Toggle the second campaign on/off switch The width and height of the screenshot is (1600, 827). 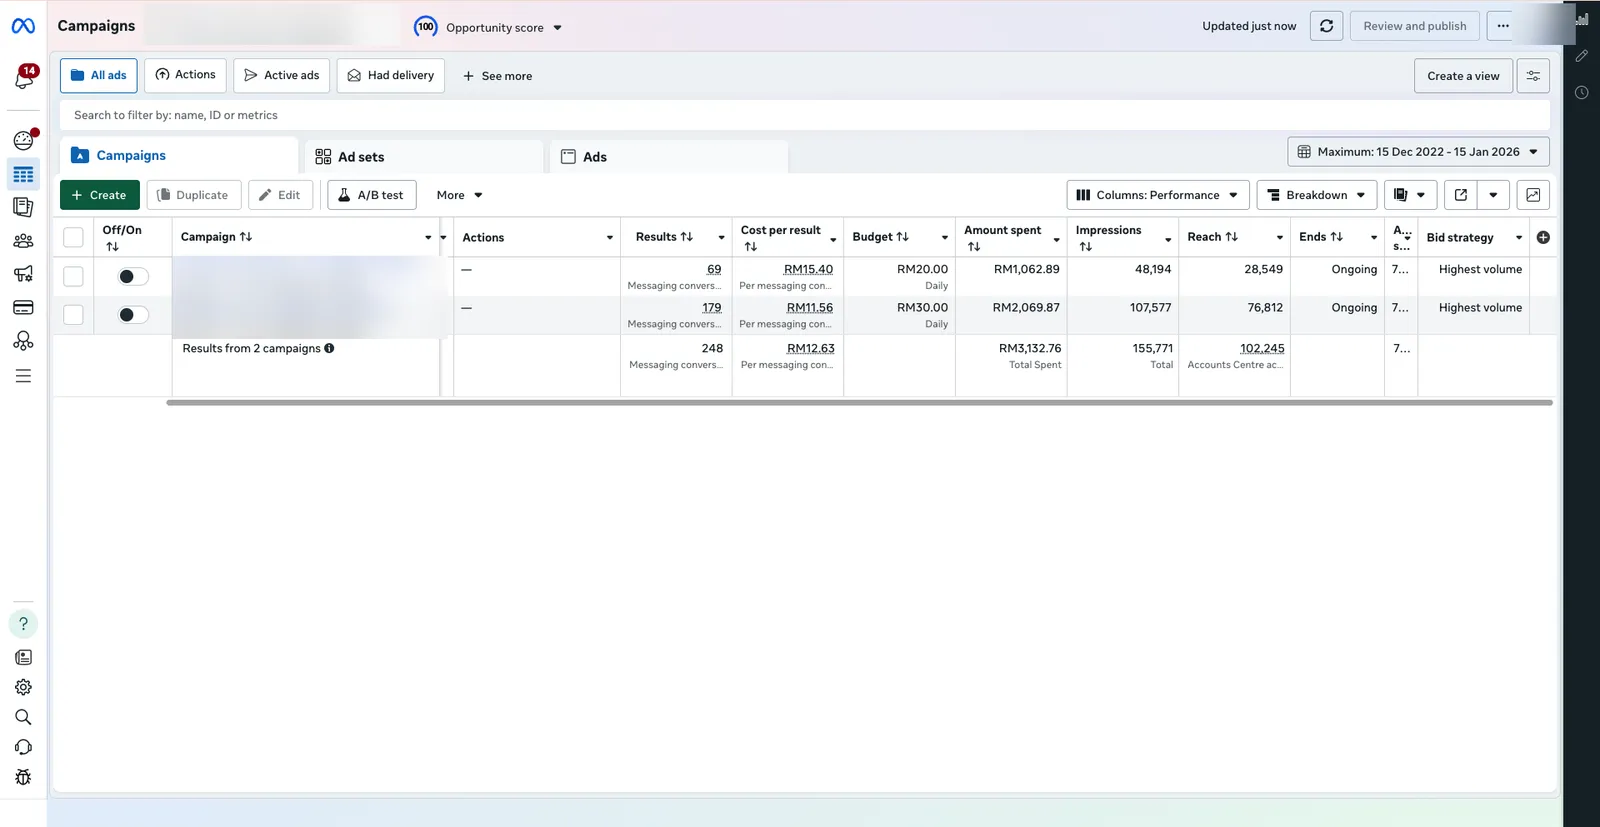point(132,315)
